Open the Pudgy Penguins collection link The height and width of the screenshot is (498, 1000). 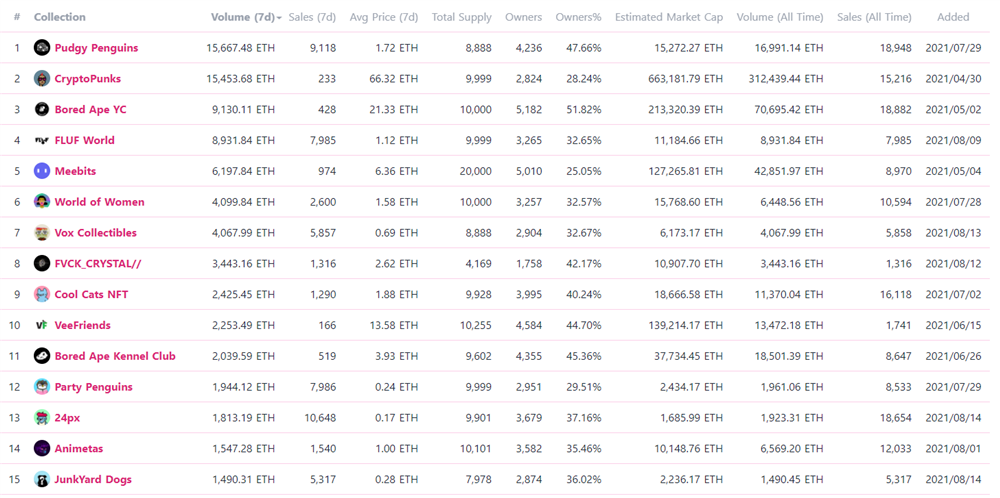pos(96,48)
